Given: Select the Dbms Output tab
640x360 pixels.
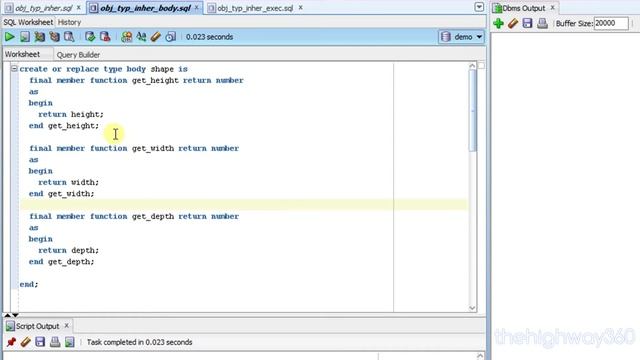Looking at the screenshot, I should pyautogui.click(x=523, y=8).
